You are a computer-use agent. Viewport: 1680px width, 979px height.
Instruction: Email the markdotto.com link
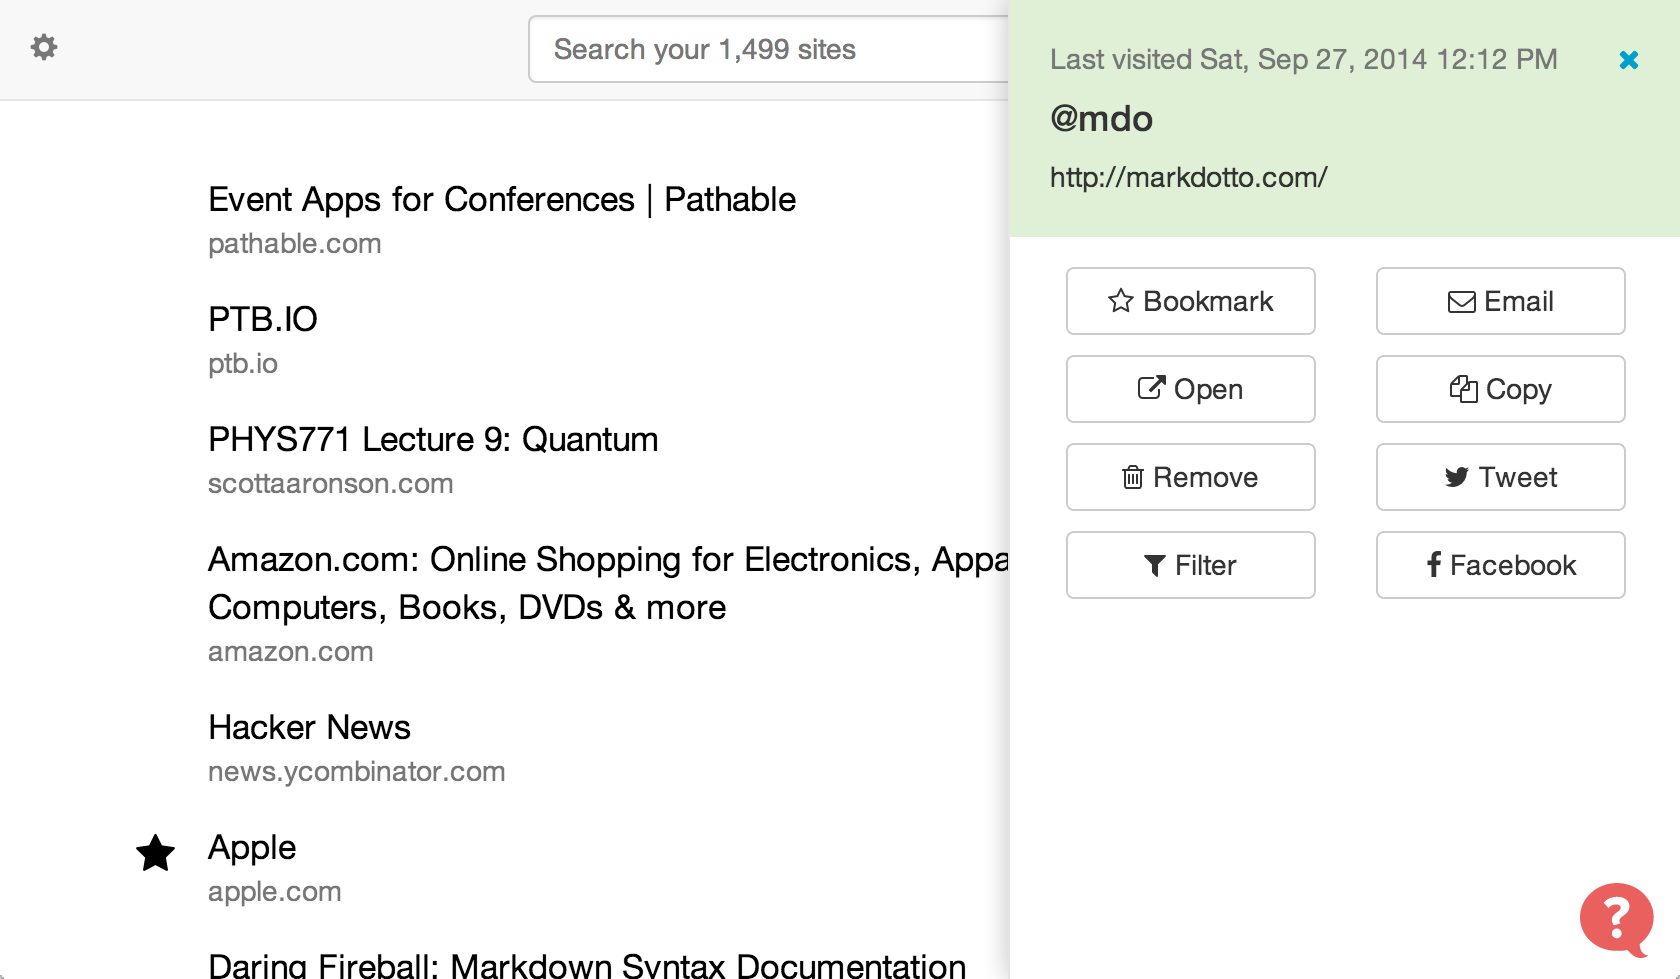point(1500,301)
